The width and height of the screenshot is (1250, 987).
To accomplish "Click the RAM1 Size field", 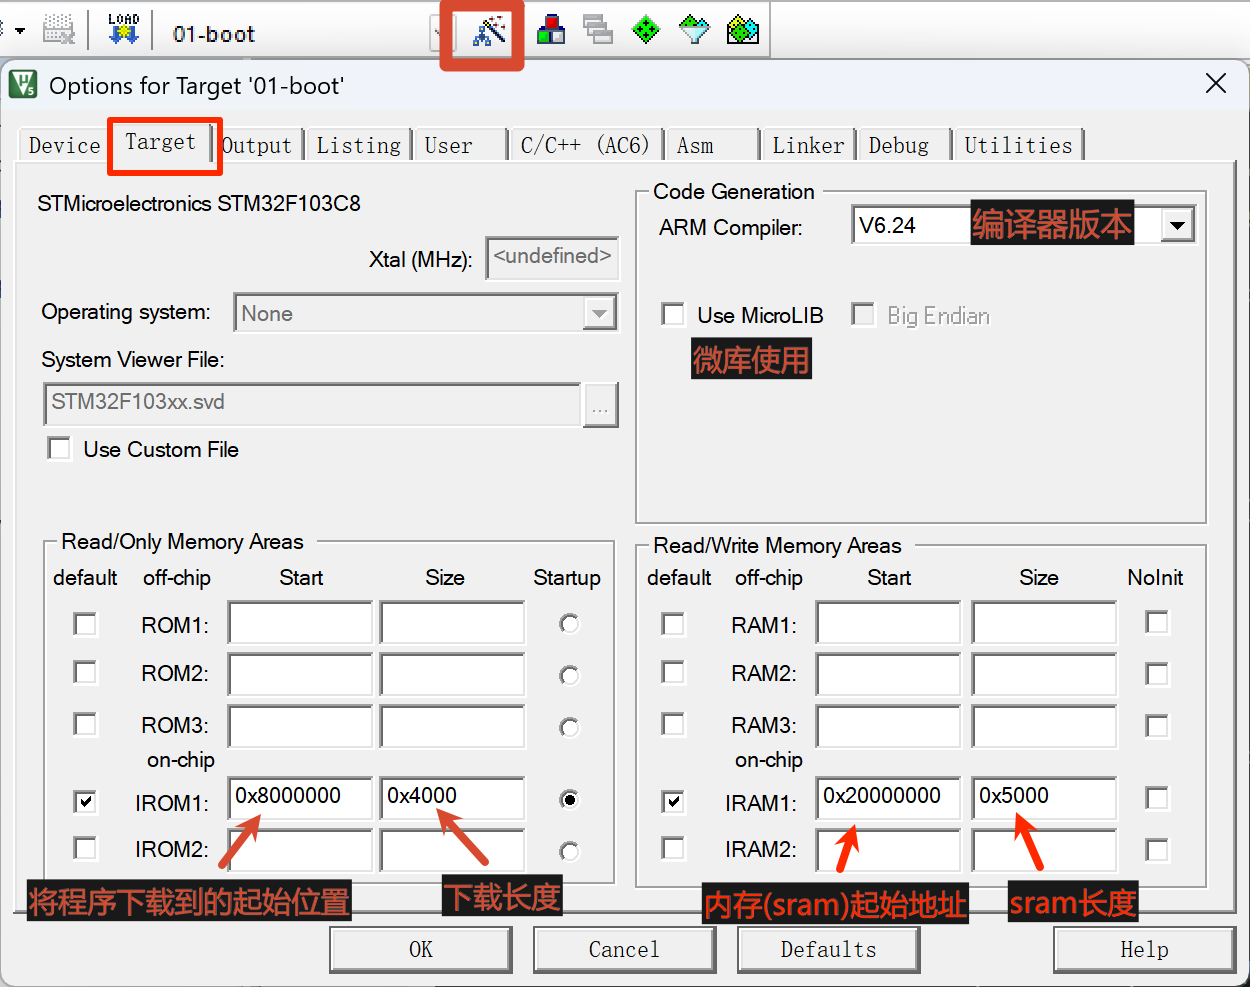I will (x=1044, y=622).
